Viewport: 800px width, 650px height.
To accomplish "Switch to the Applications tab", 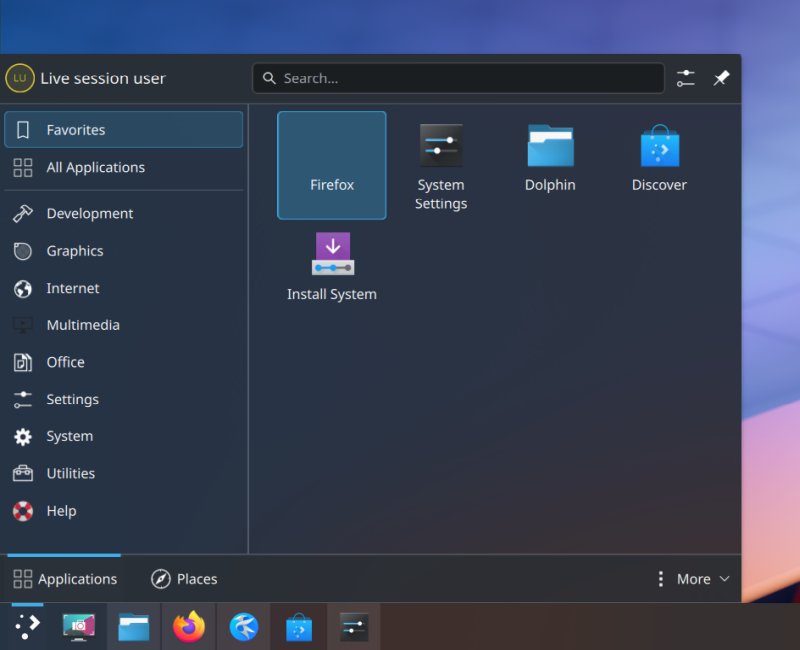I will 64,578.
